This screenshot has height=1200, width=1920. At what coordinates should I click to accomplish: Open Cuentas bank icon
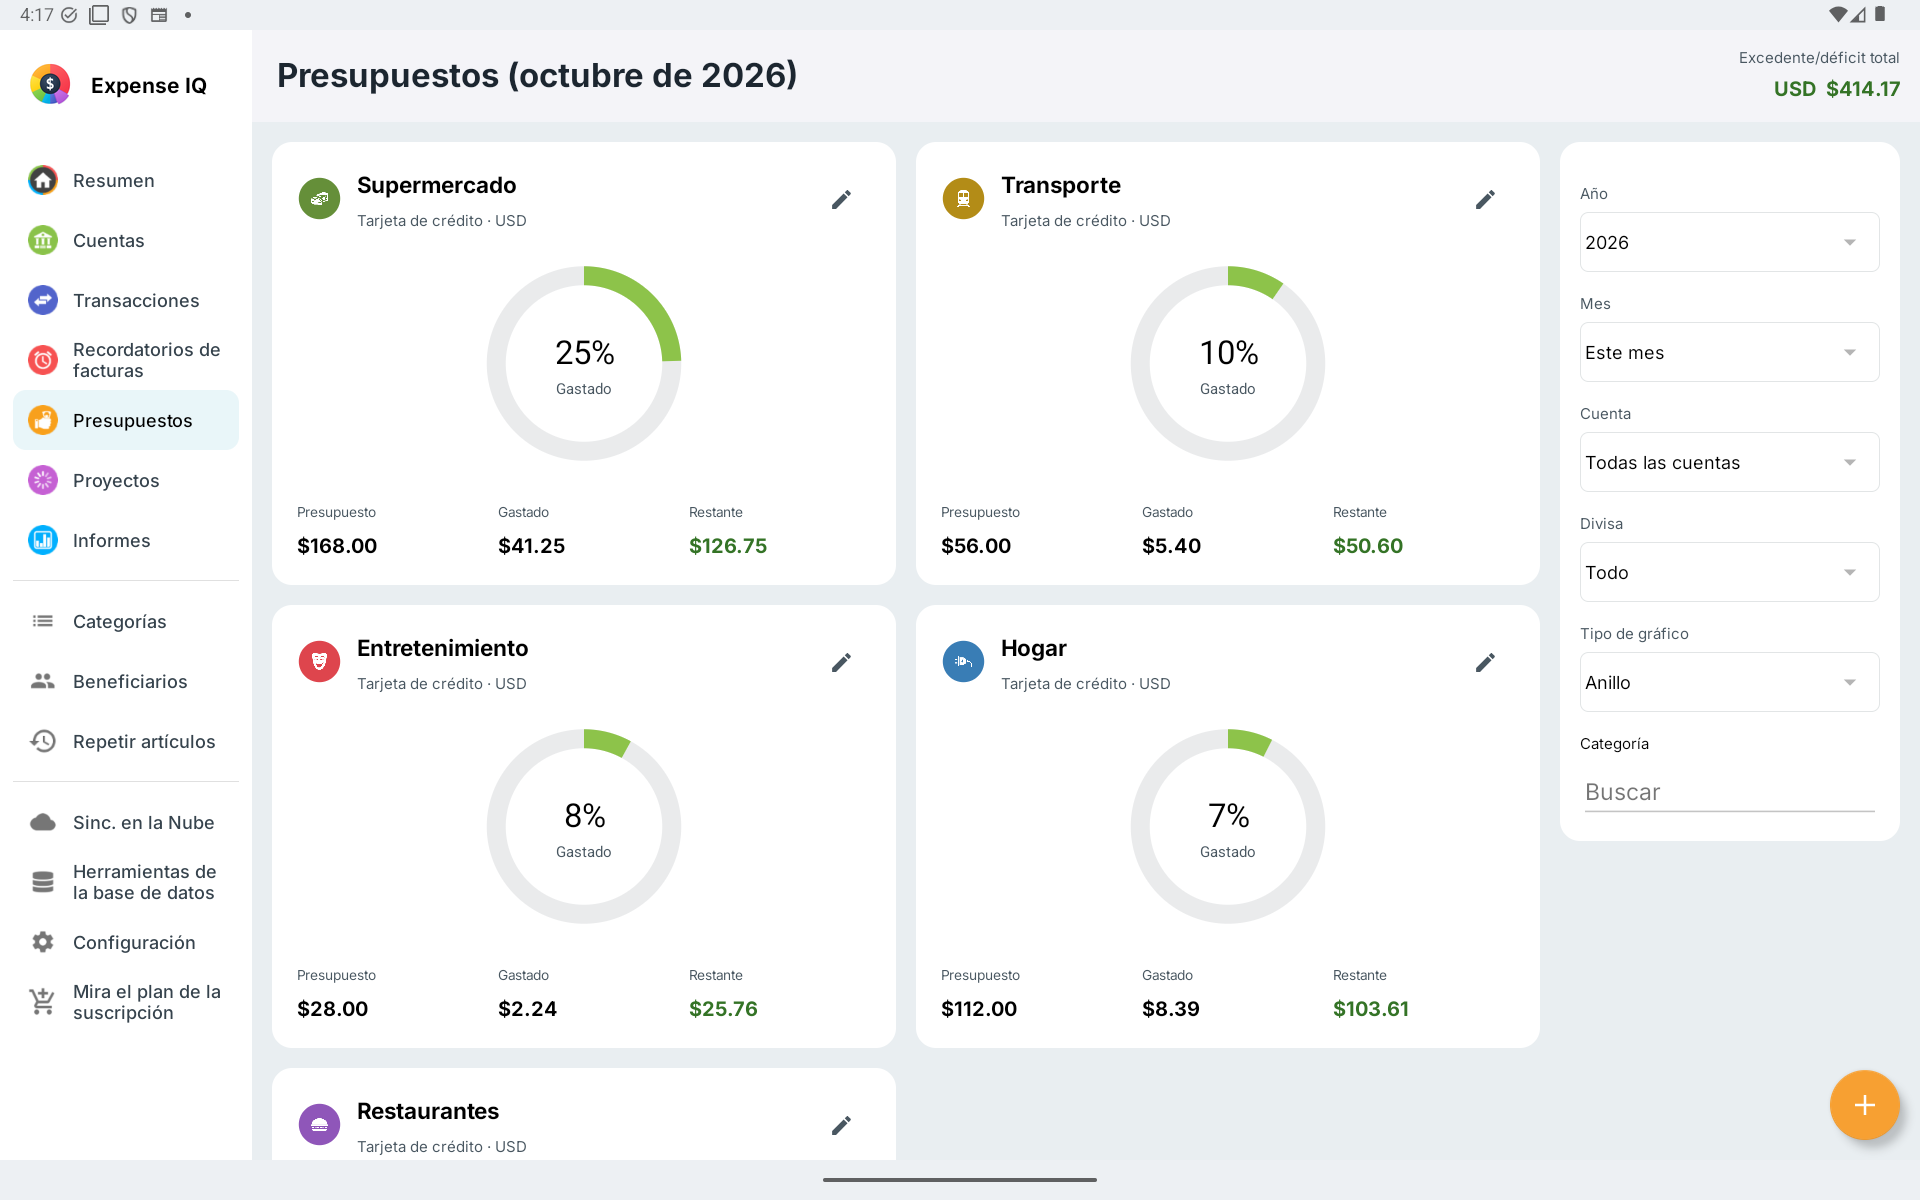coord(43,240)
